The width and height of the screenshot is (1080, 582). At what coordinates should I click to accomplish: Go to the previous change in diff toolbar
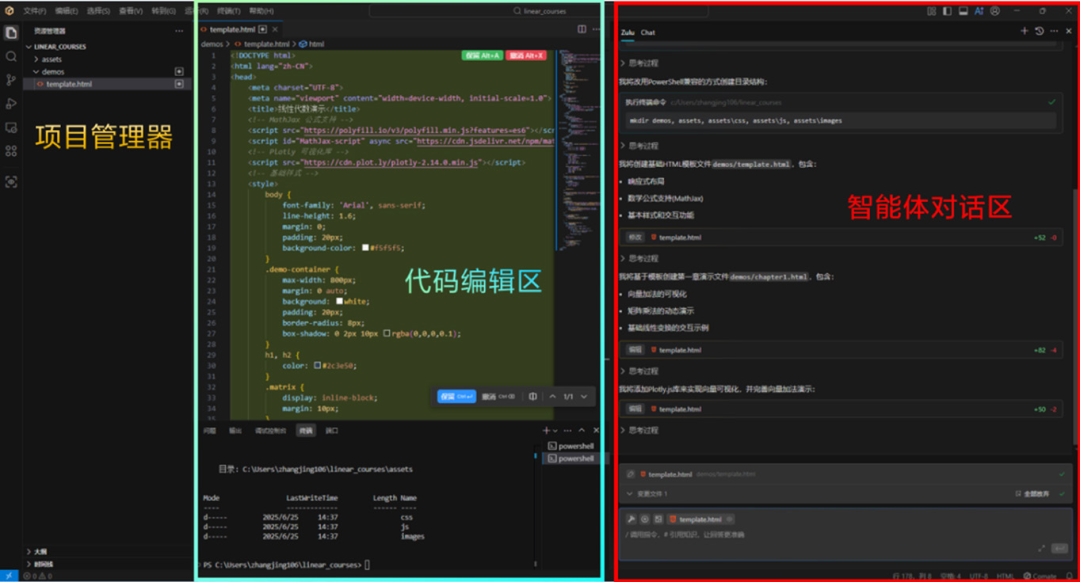coord(552,397)
